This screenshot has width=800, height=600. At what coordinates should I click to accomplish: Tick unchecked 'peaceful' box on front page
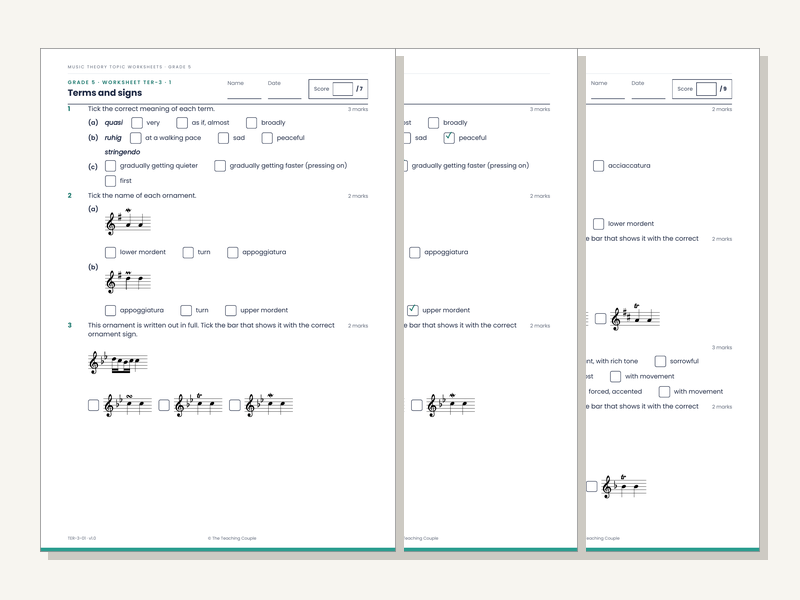[x=267, y=138]
